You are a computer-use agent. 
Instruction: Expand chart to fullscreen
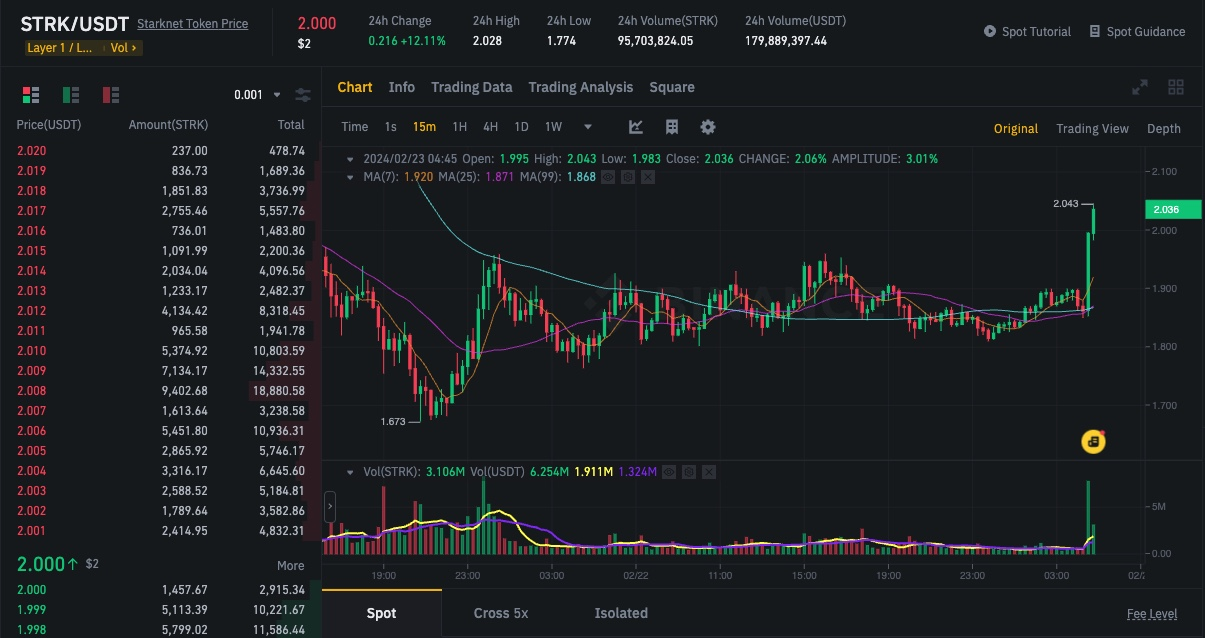(x=1139, y=87)
